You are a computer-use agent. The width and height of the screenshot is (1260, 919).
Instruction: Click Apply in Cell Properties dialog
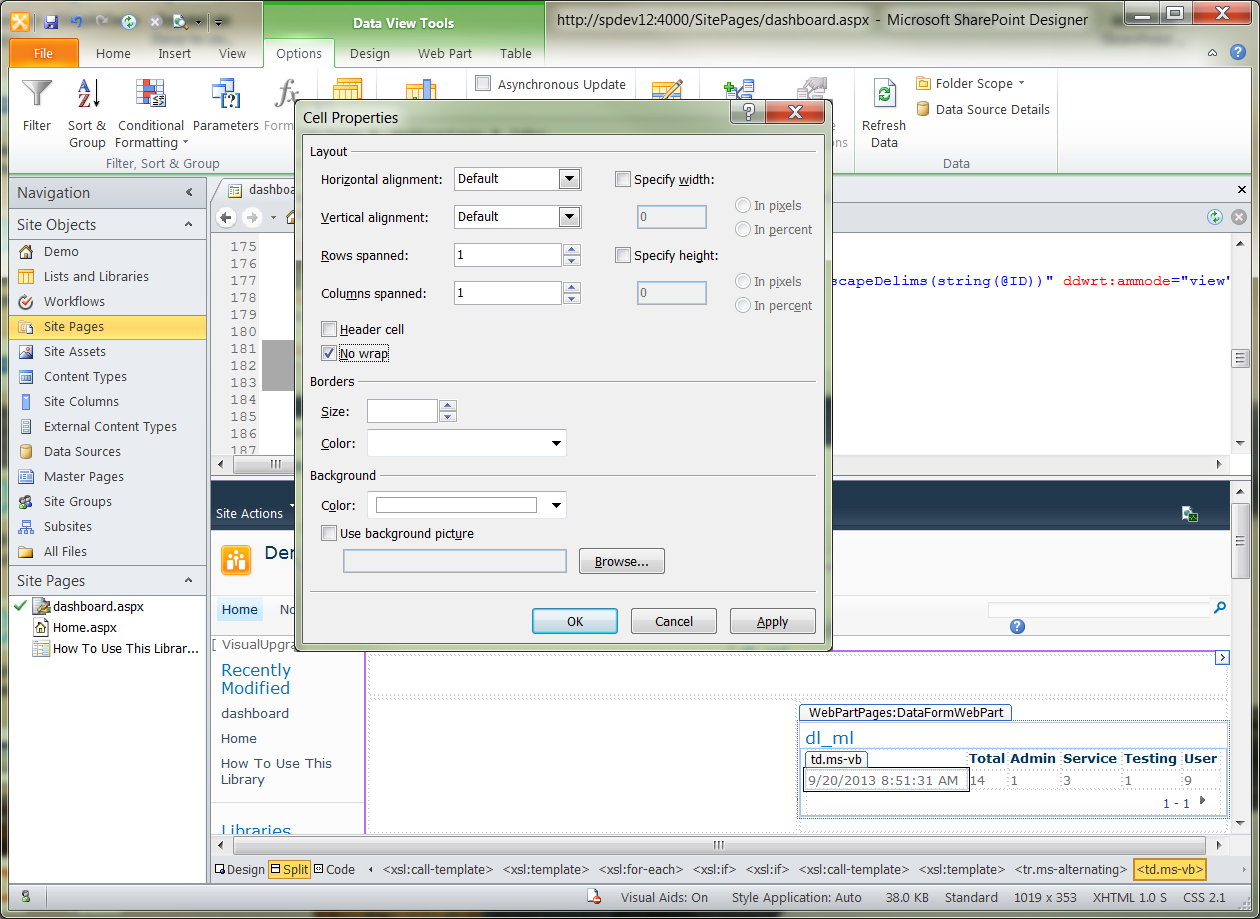click(773, 621)
